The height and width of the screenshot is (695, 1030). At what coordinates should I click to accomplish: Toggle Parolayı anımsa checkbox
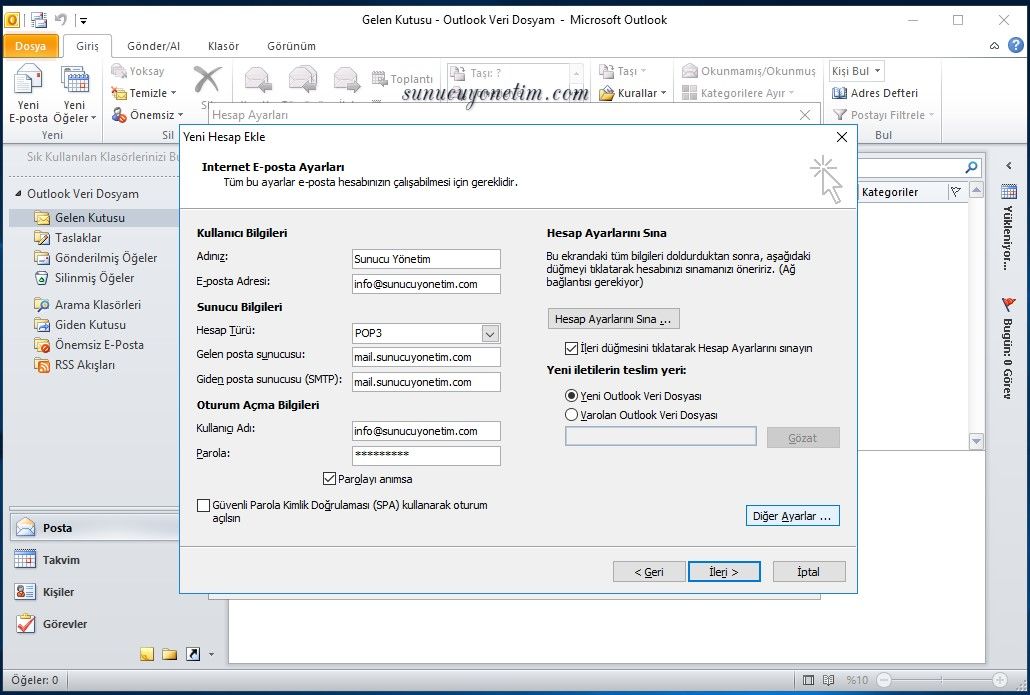[x=330, y=479]
